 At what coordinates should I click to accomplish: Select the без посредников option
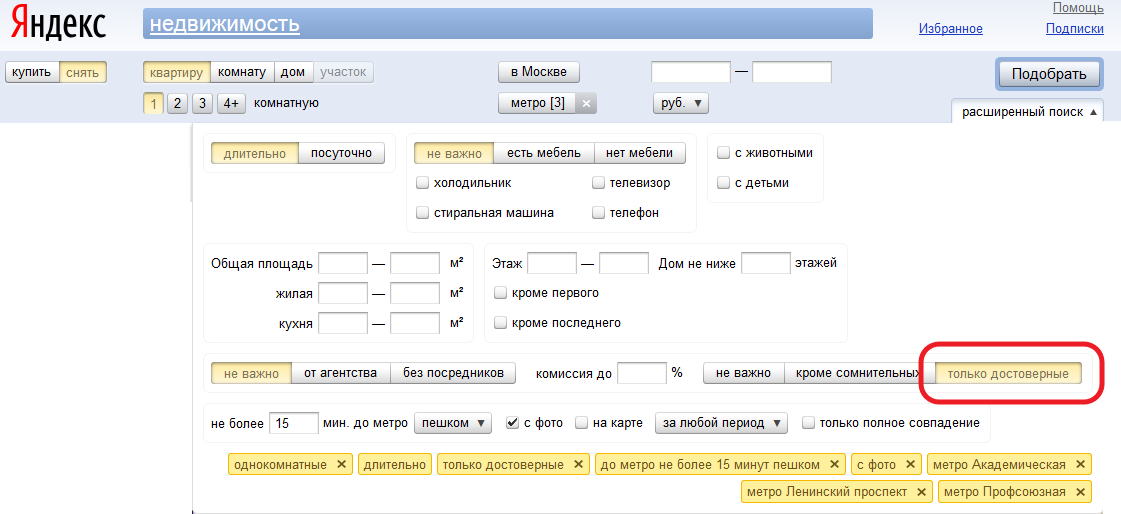[x=453, y=373]
